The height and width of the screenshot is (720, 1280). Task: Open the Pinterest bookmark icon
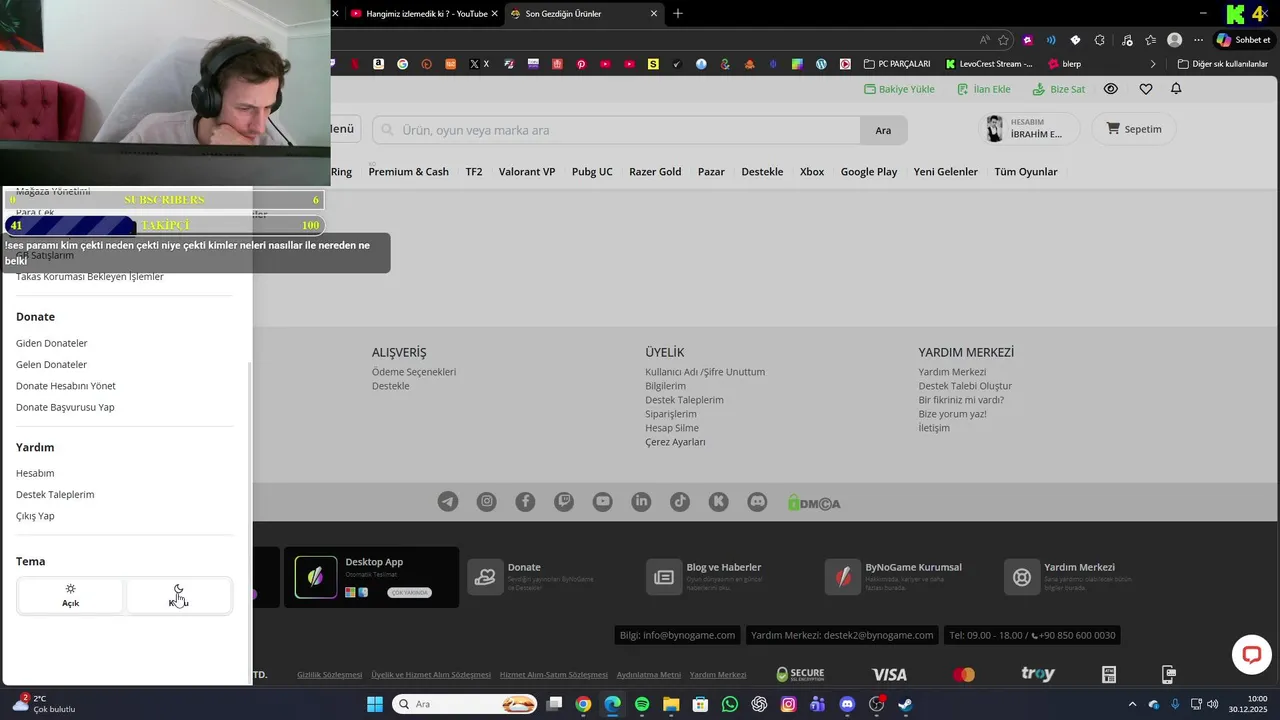click(x=581, y=64)
